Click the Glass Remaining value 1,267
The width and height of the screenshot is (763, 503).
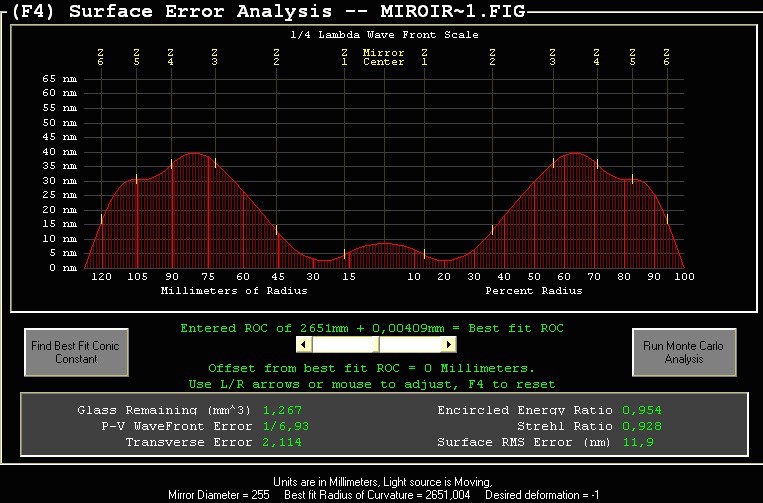[x=282, y=410]
